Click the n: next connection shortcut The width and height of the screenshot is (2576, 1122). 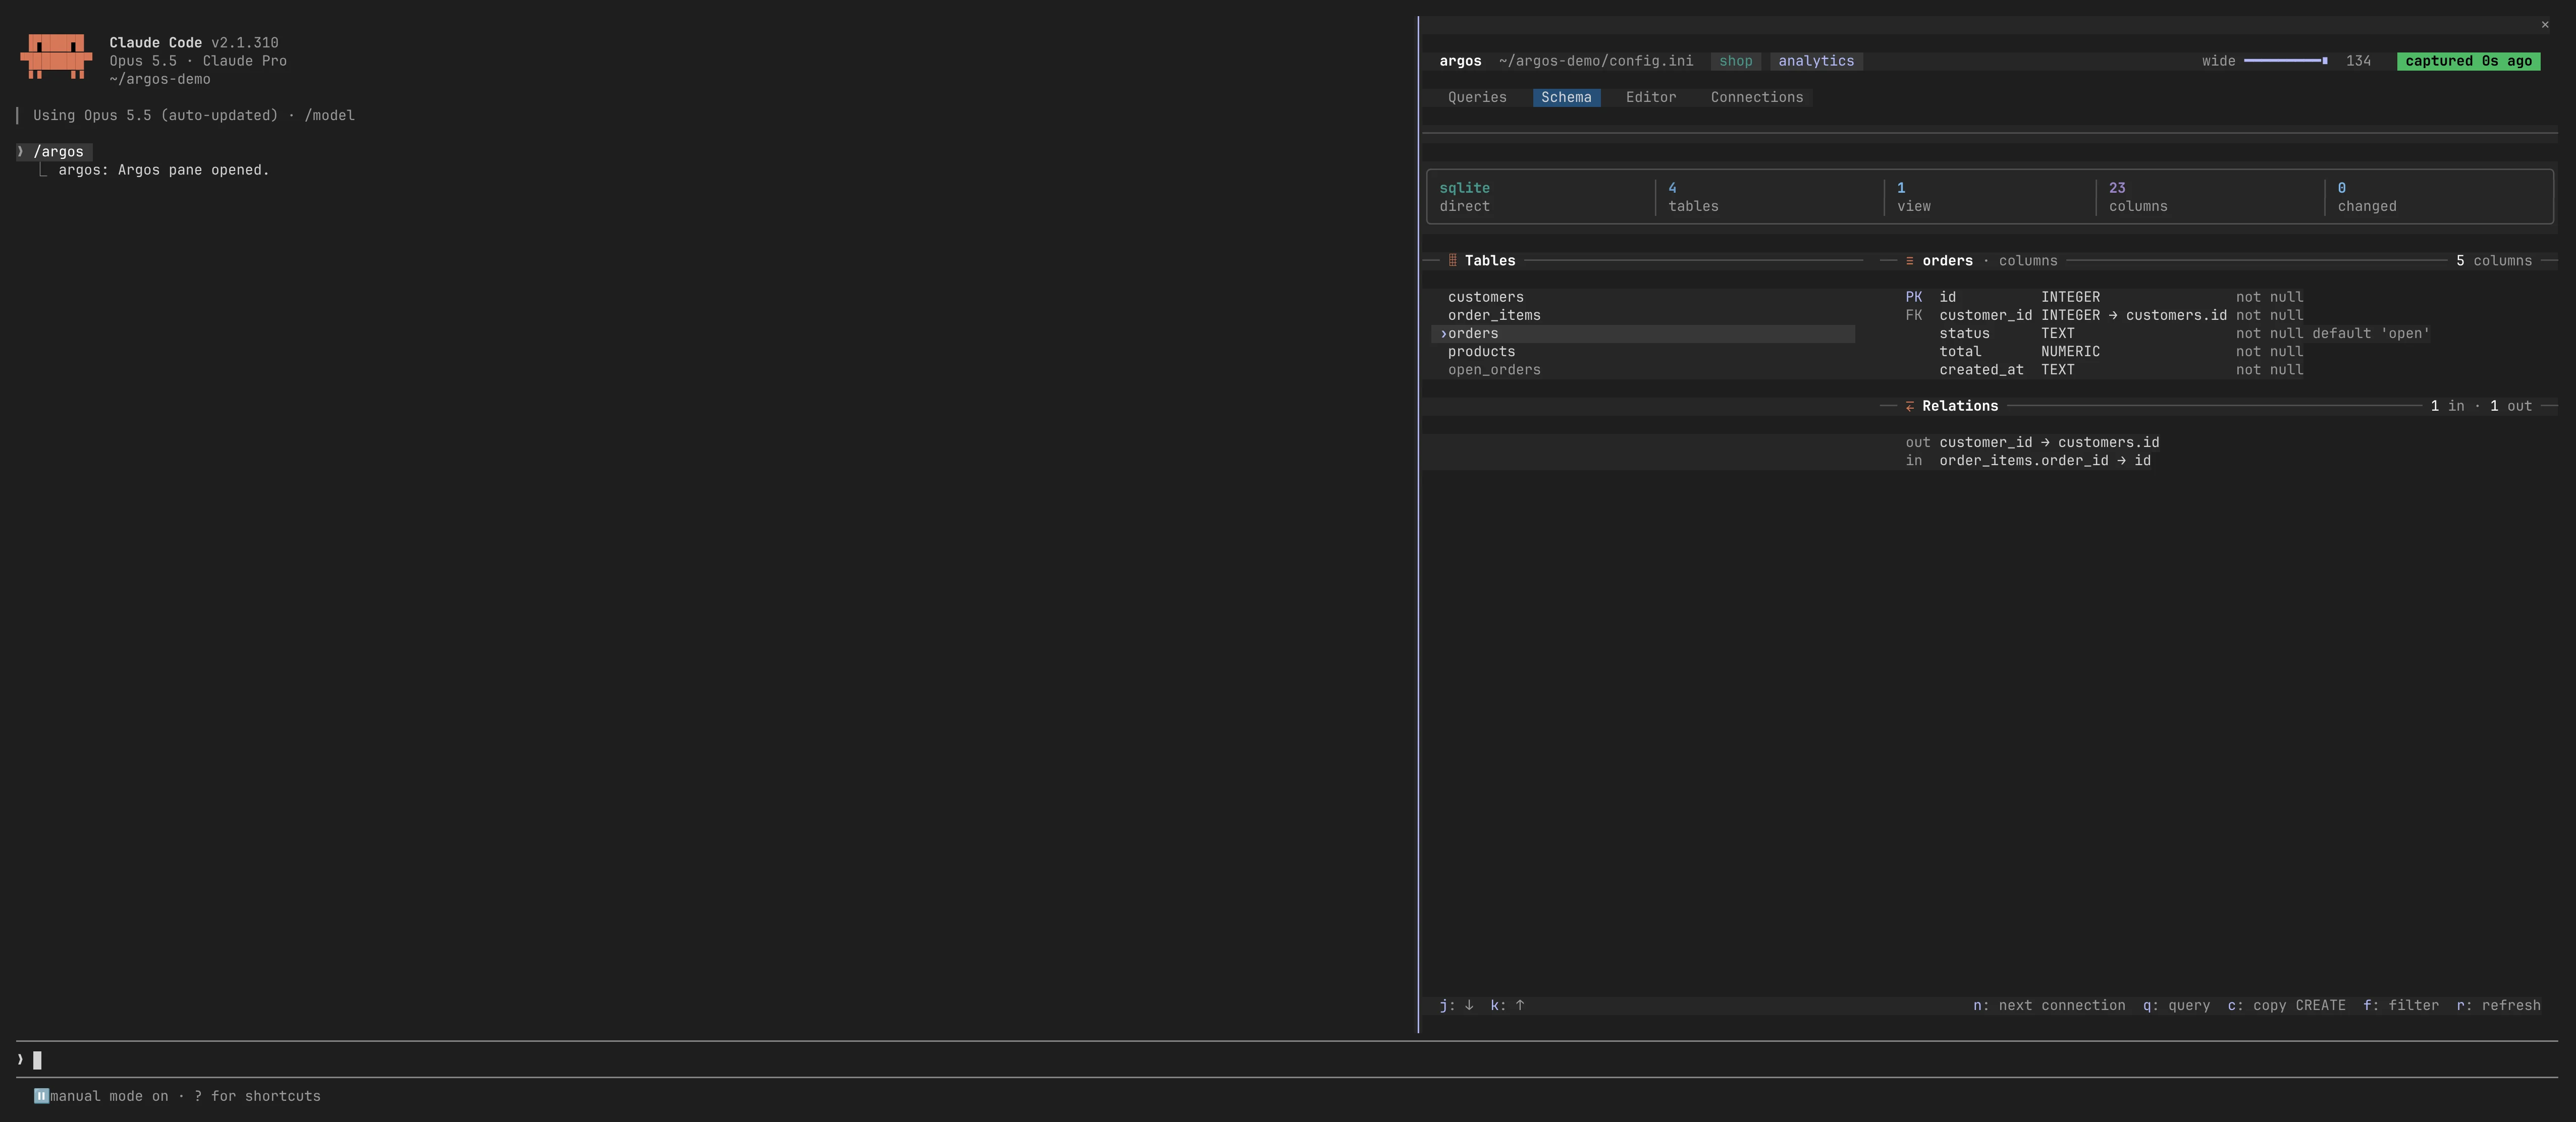click(x=2049, y=1005)
